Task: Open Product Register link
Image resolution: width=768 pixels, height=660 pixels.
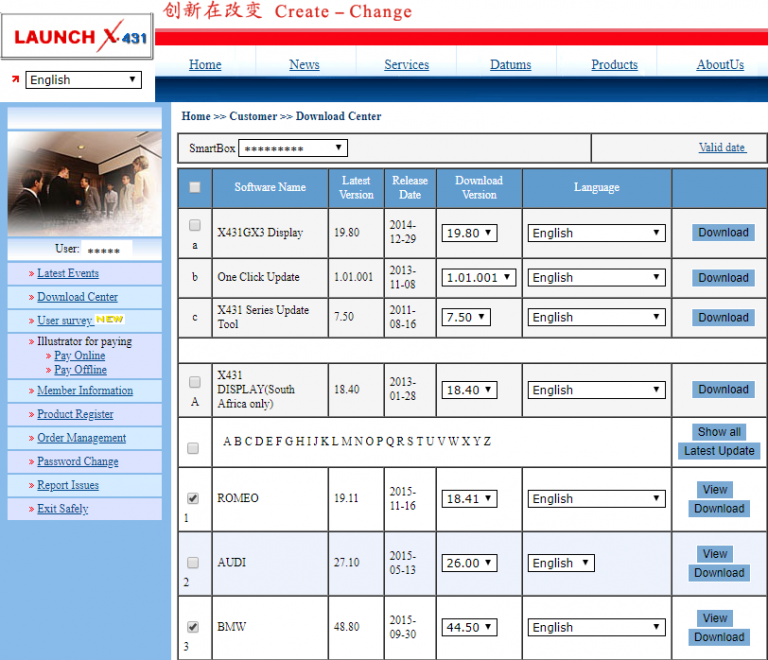Action: click(75, 414)
